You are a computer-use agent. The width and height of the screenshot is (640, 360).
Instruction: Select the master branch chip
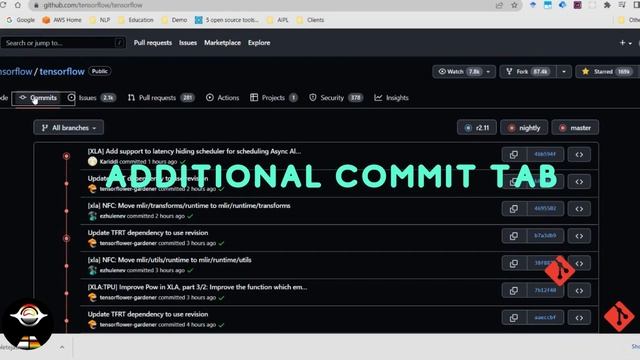click(575, 128)
